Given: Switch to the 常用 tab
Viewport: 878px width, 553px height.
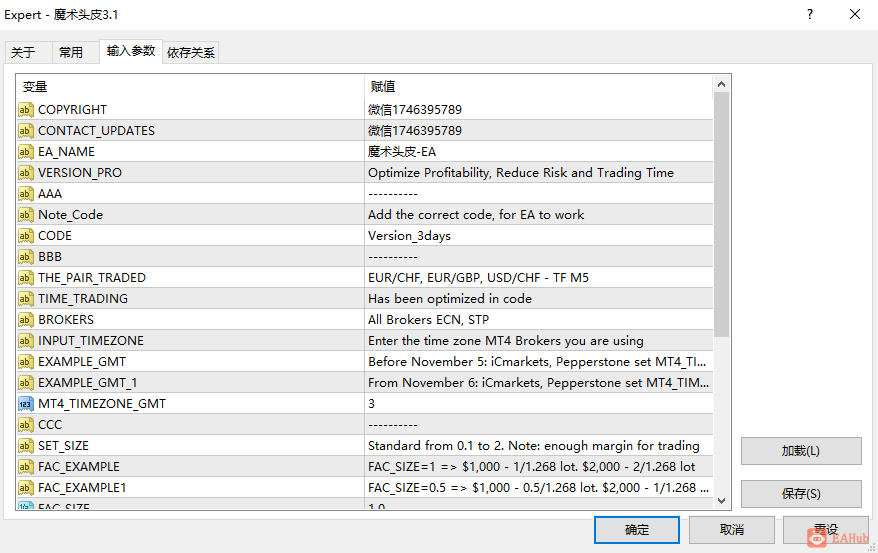Looking at the screenshot, I should (x=71, y=53).
